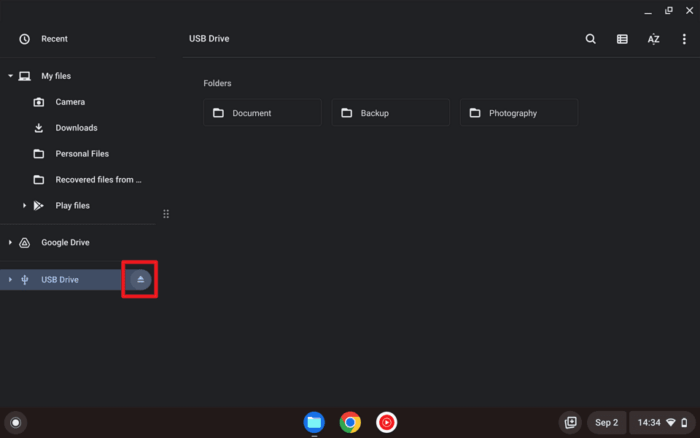Open Downloads in sidebar
This screenshot has width=700, height=438.
tap(78, 128)
